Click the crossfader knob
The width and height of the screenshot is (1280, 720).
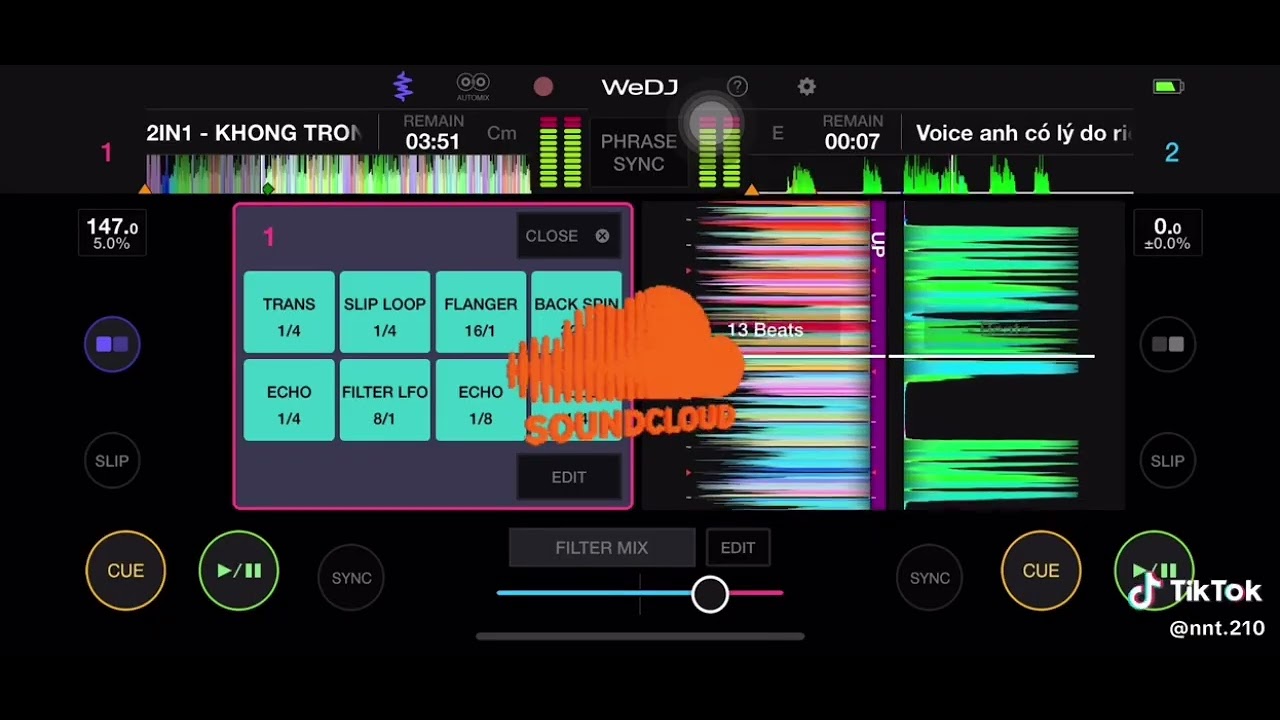pos(710,594)
